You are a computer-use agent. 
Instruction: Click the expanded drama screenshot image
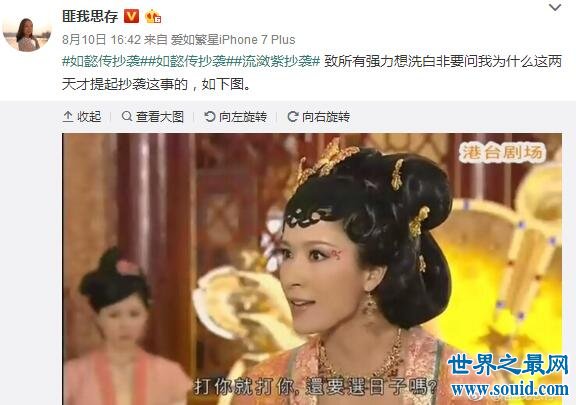pyautogui.click(x=312, y=269)
